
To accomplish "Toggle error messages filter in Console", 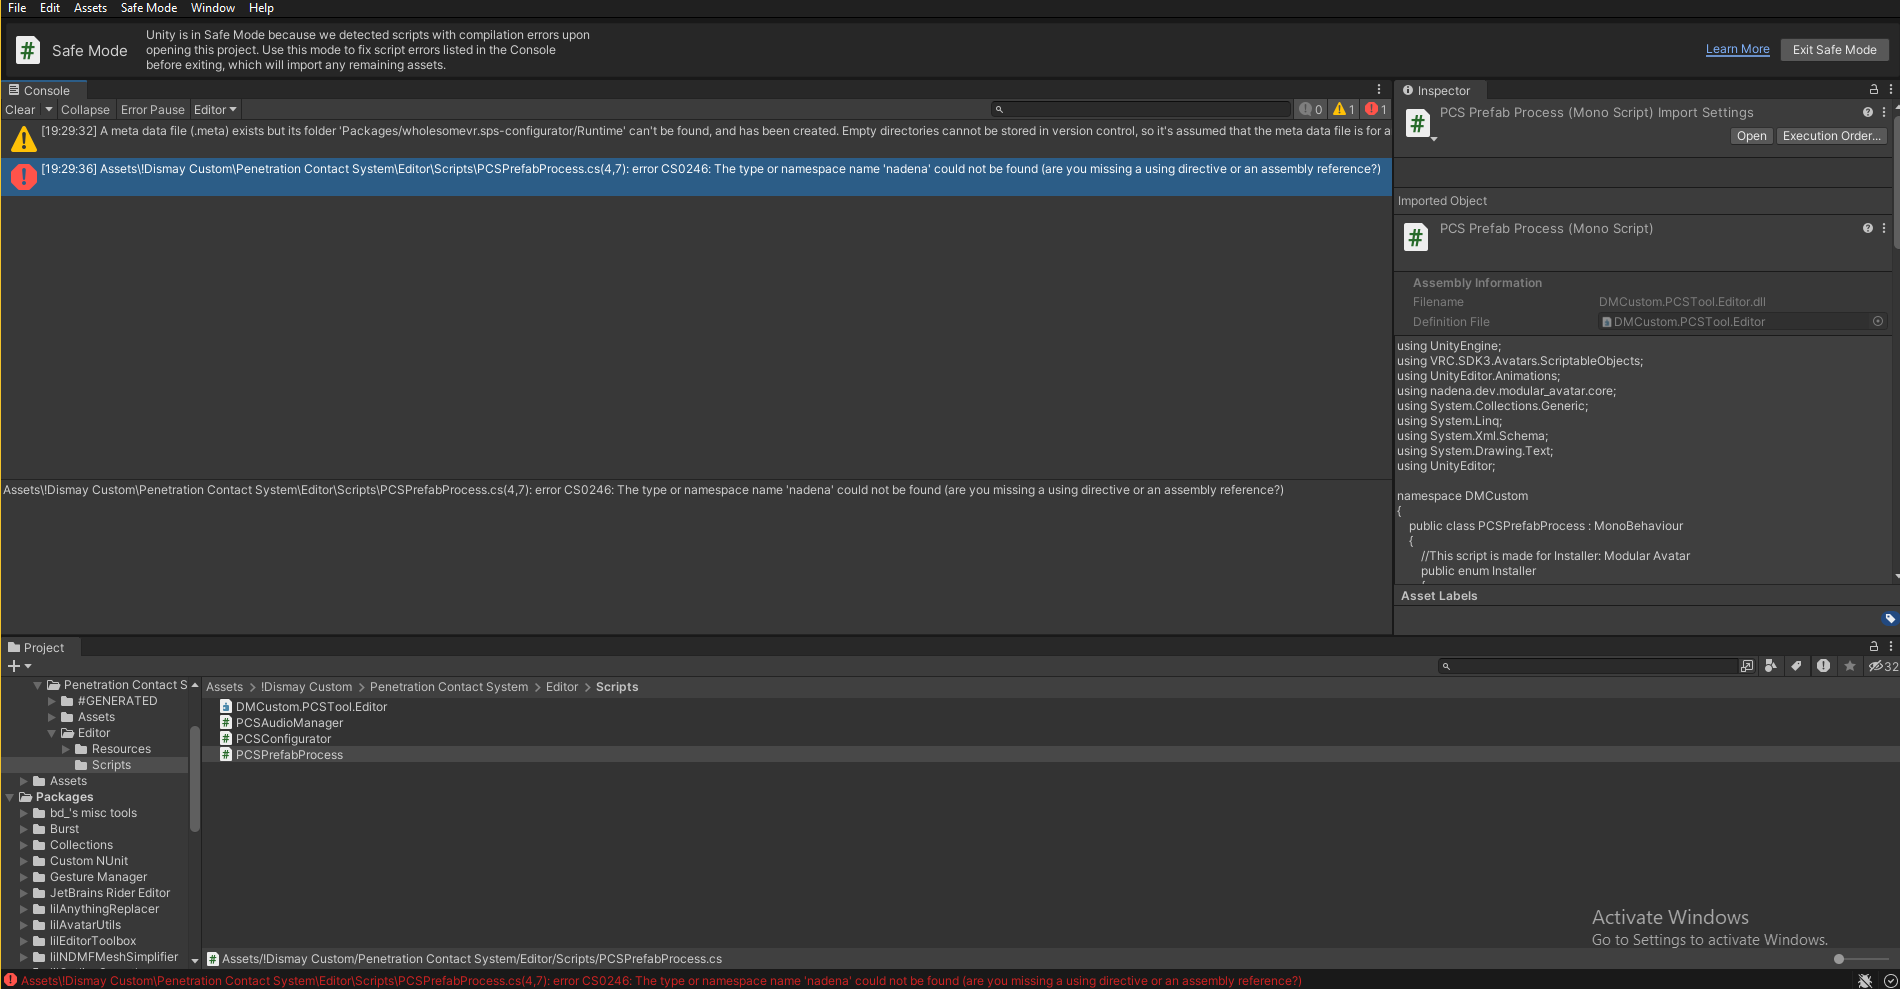I will 1376,110.
